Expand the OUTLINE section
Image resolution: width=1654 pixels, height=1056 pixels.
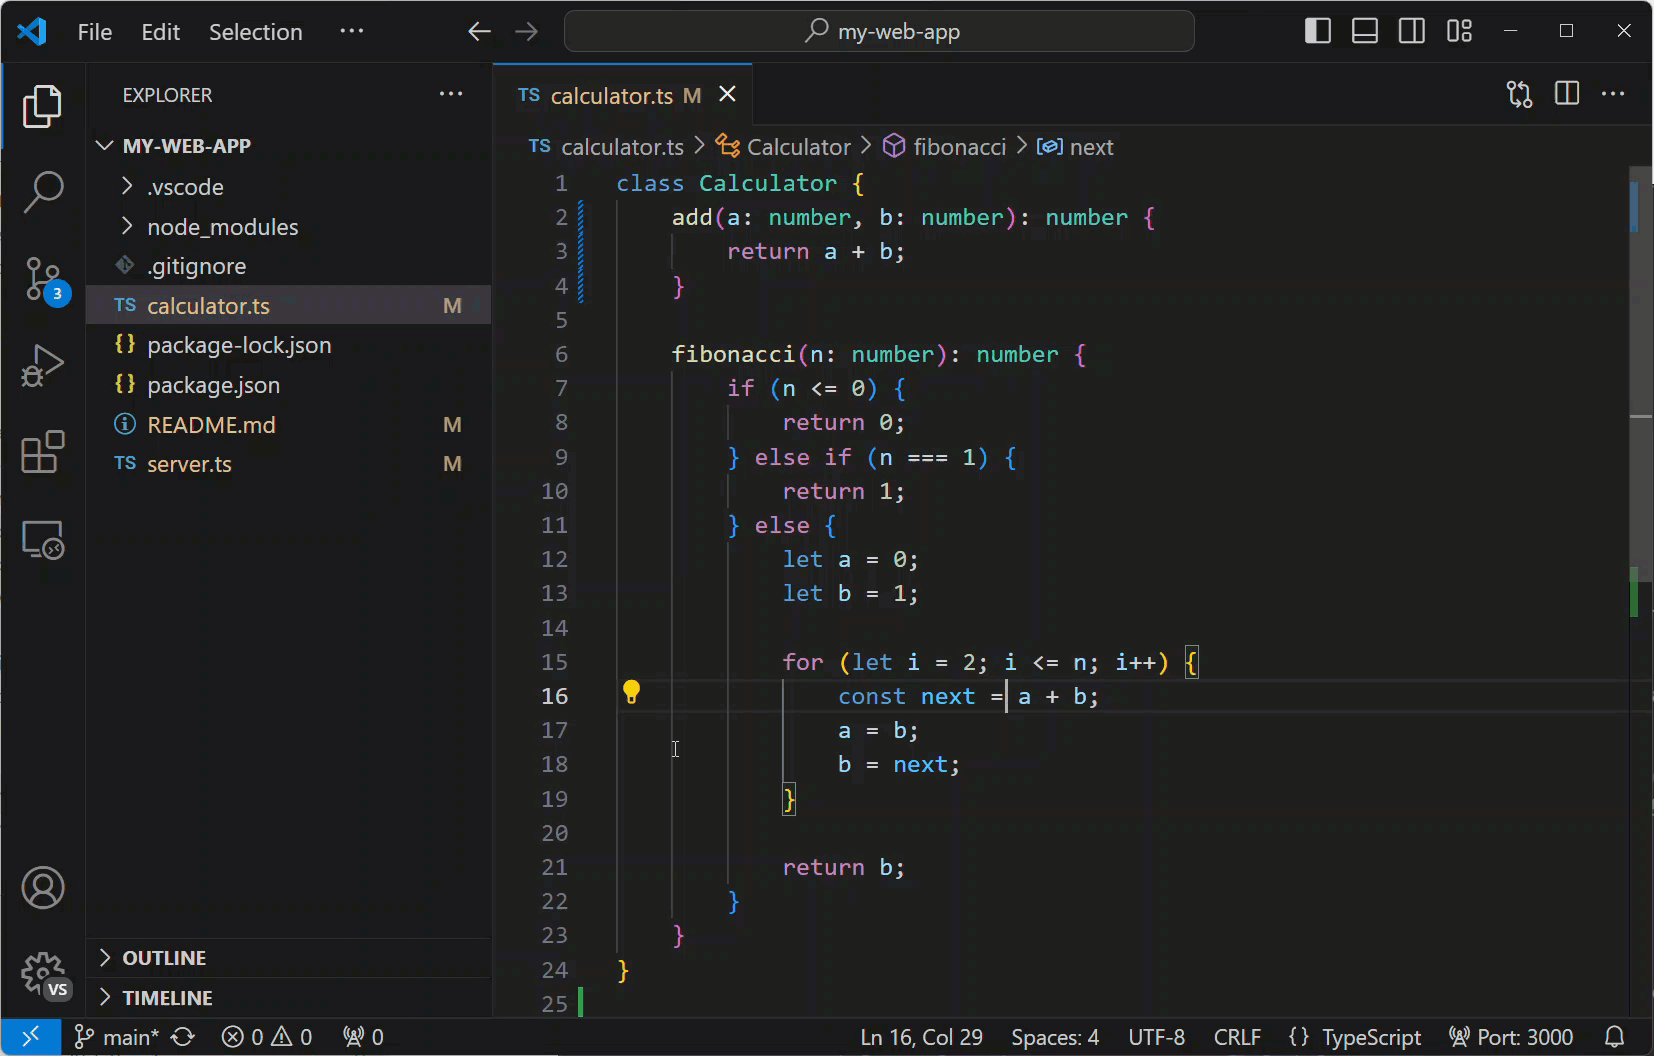[x=164, y=958]
